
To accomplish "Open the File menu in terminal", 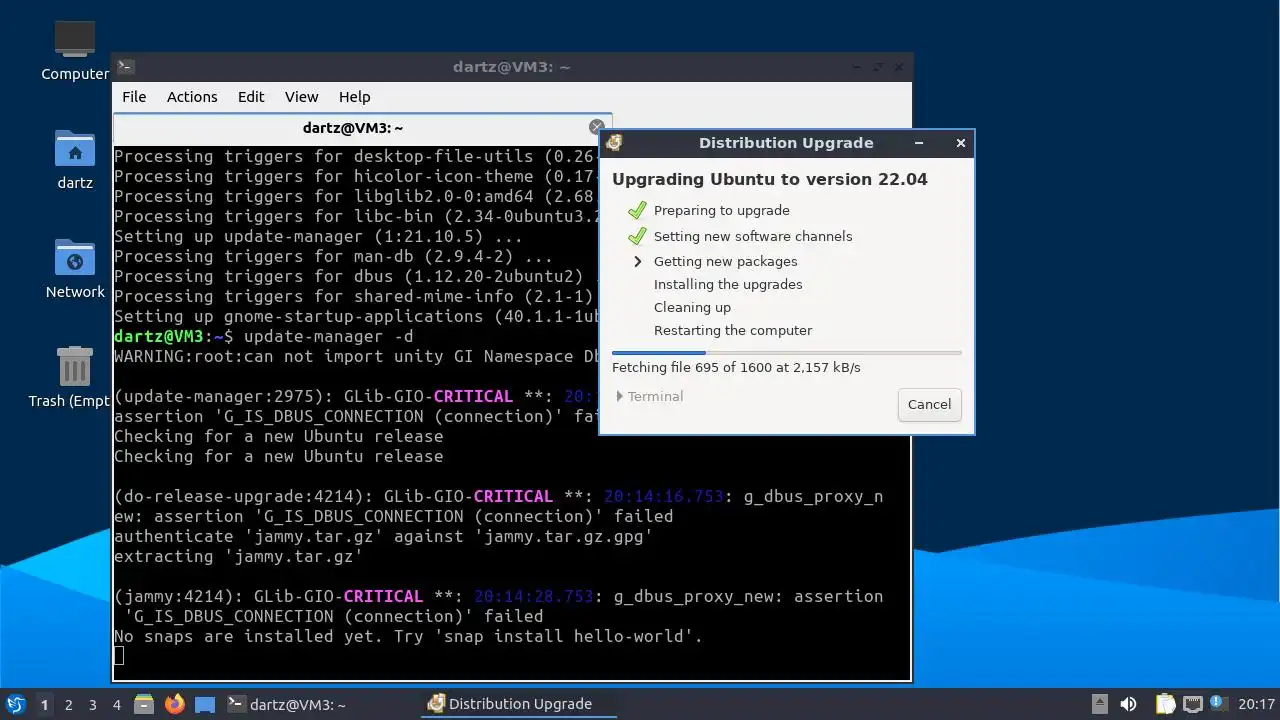I will [x=134, y=97].
